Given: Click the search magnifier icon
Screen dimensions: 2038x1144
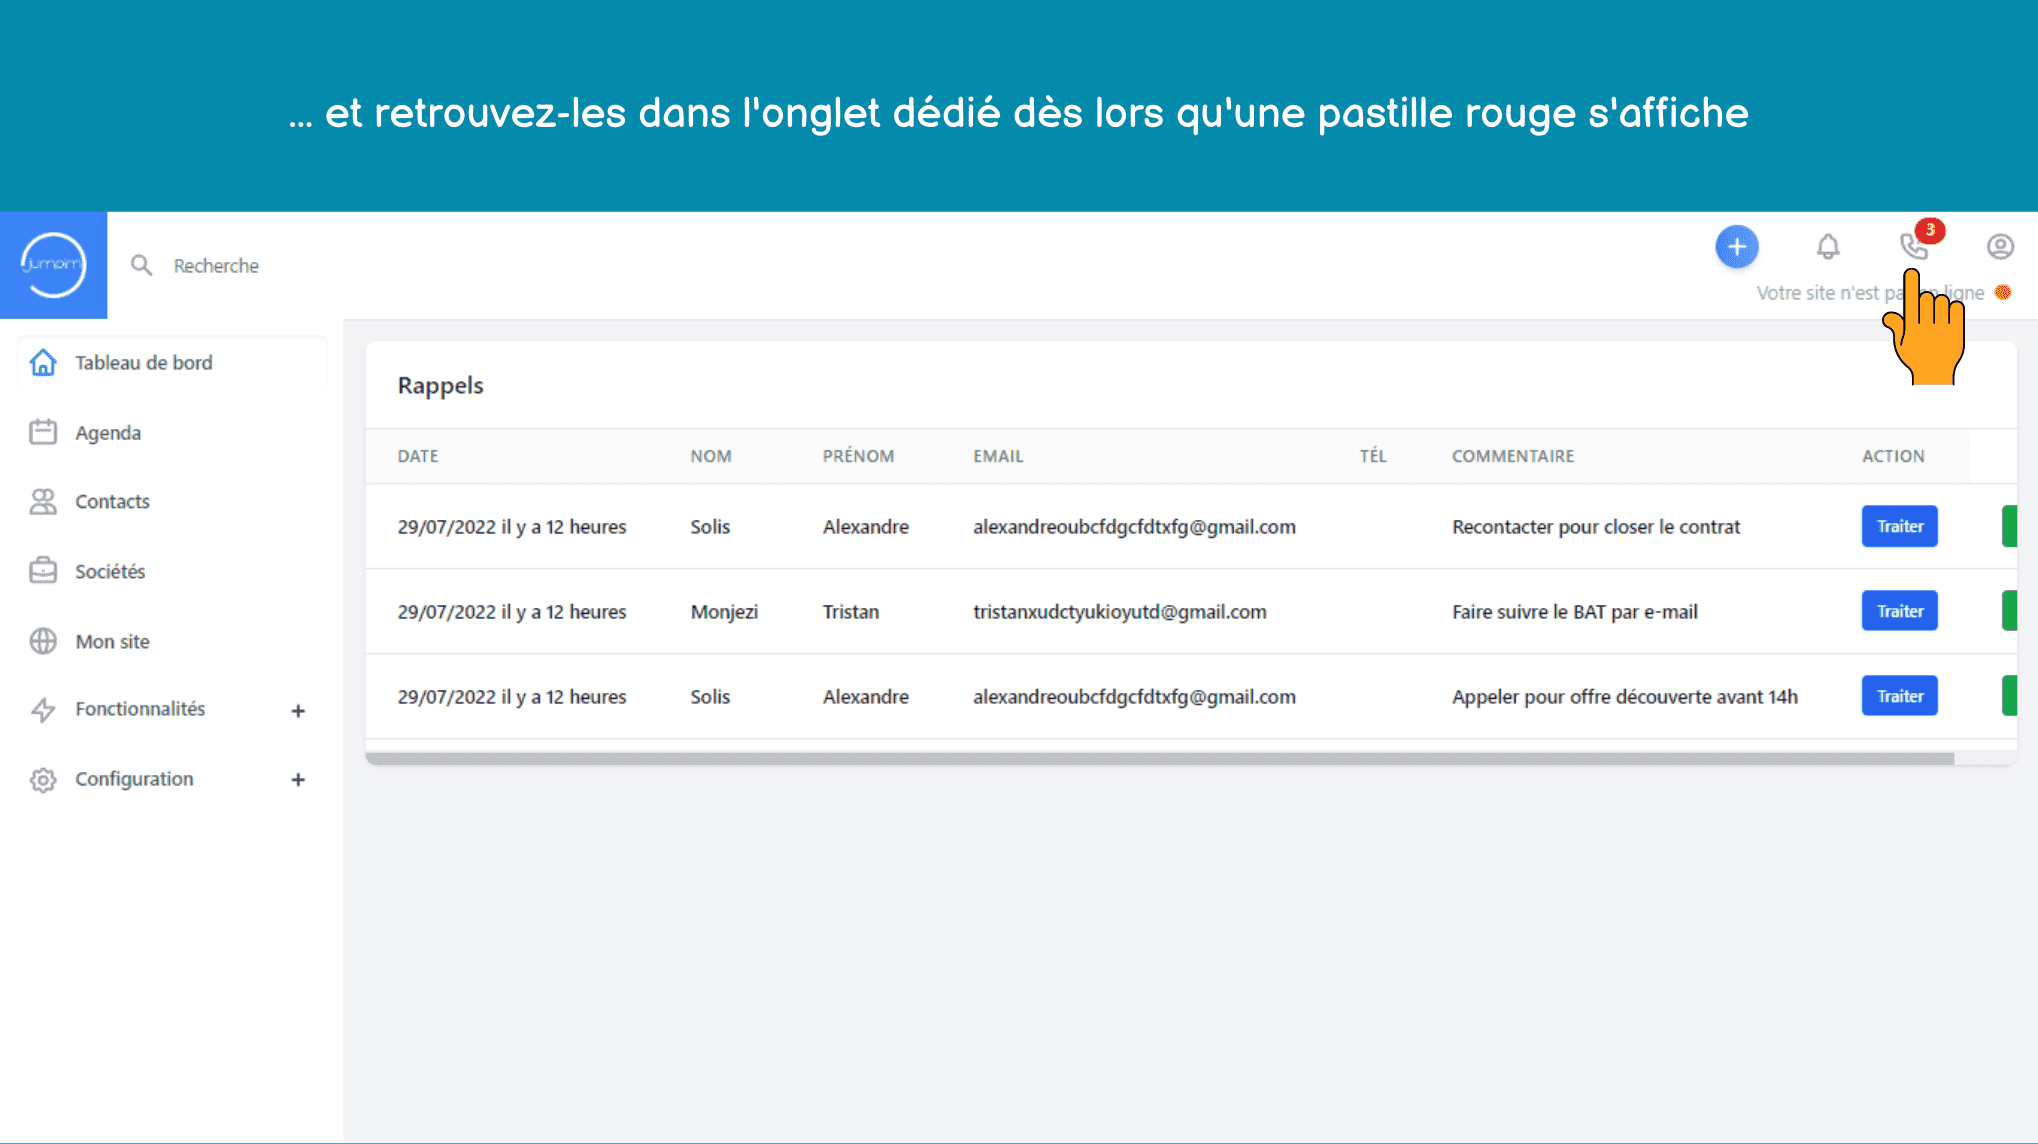Looking at the screenshot, I should click(x=142, y=265).
